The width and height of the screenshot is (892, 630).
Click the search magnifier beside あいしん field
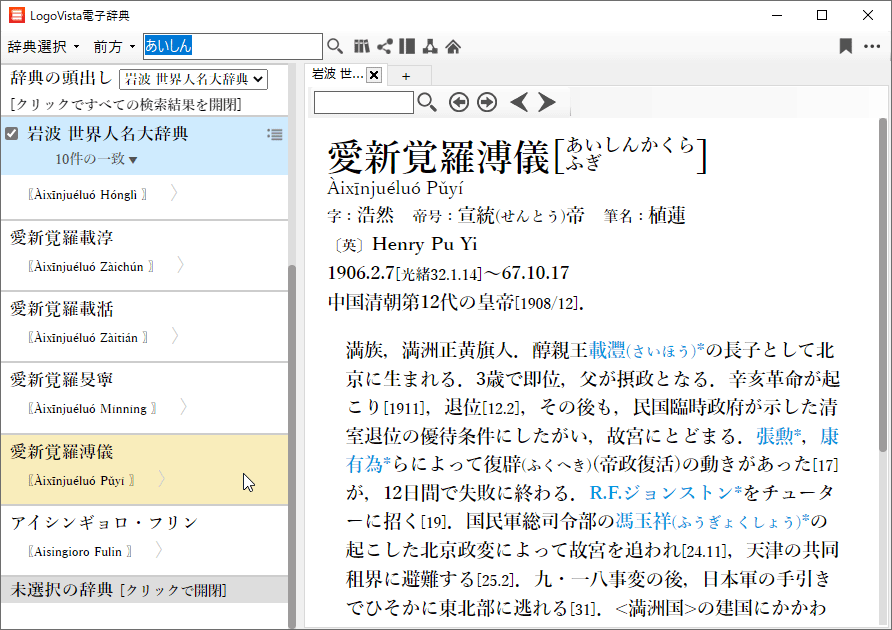click(335, 46)
